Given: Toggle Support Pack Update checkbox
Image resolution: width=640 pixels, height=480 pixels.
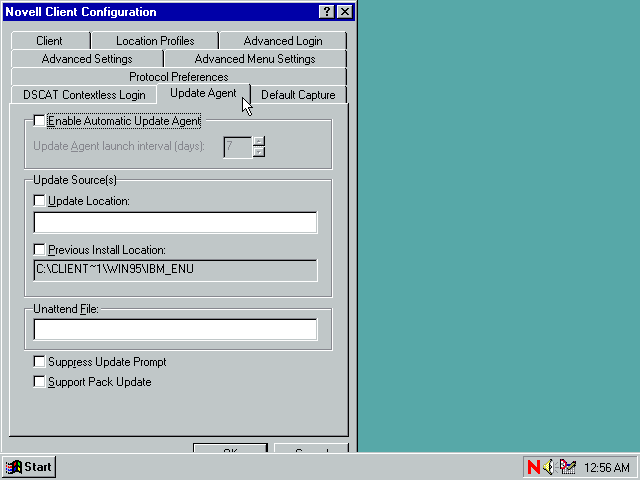Looking at the screenshot, I should (x=39, y=382).
